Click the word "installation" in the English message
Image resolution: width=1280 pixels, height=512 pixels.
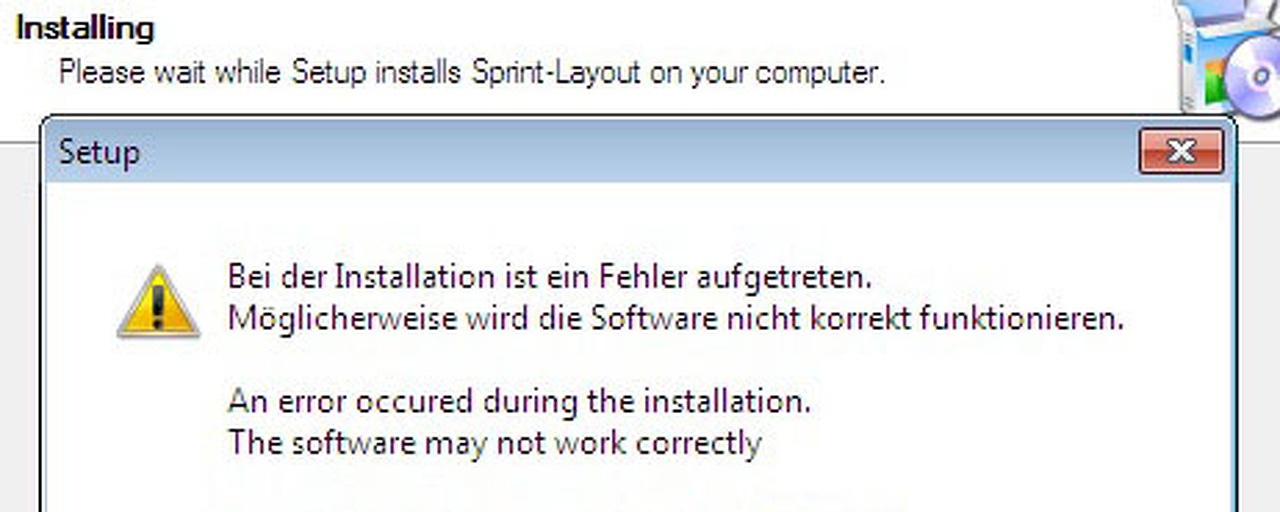(726, 401)
